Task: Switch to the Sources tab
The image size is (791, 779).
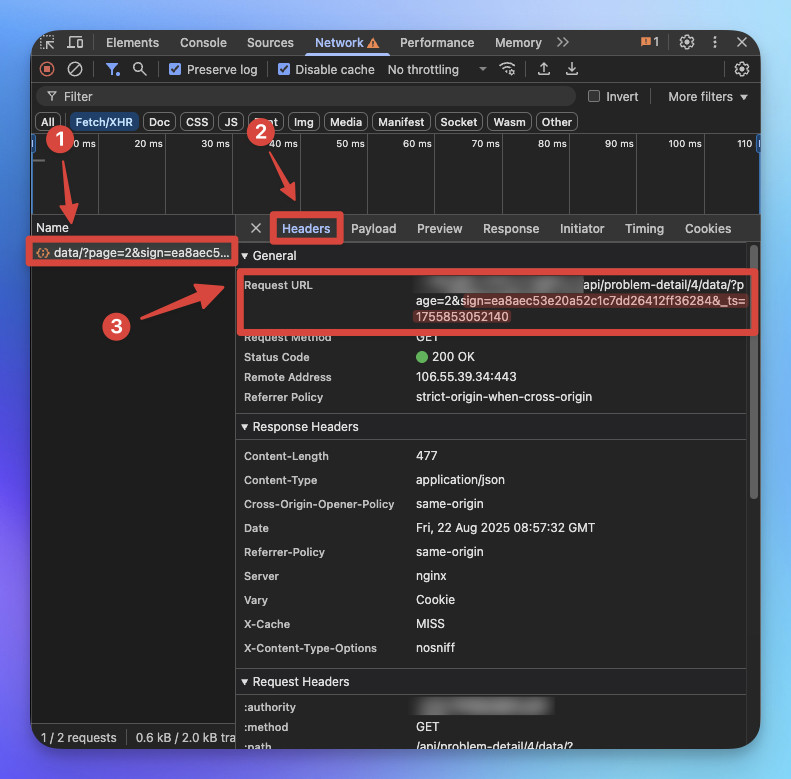Action: point(270,42)
